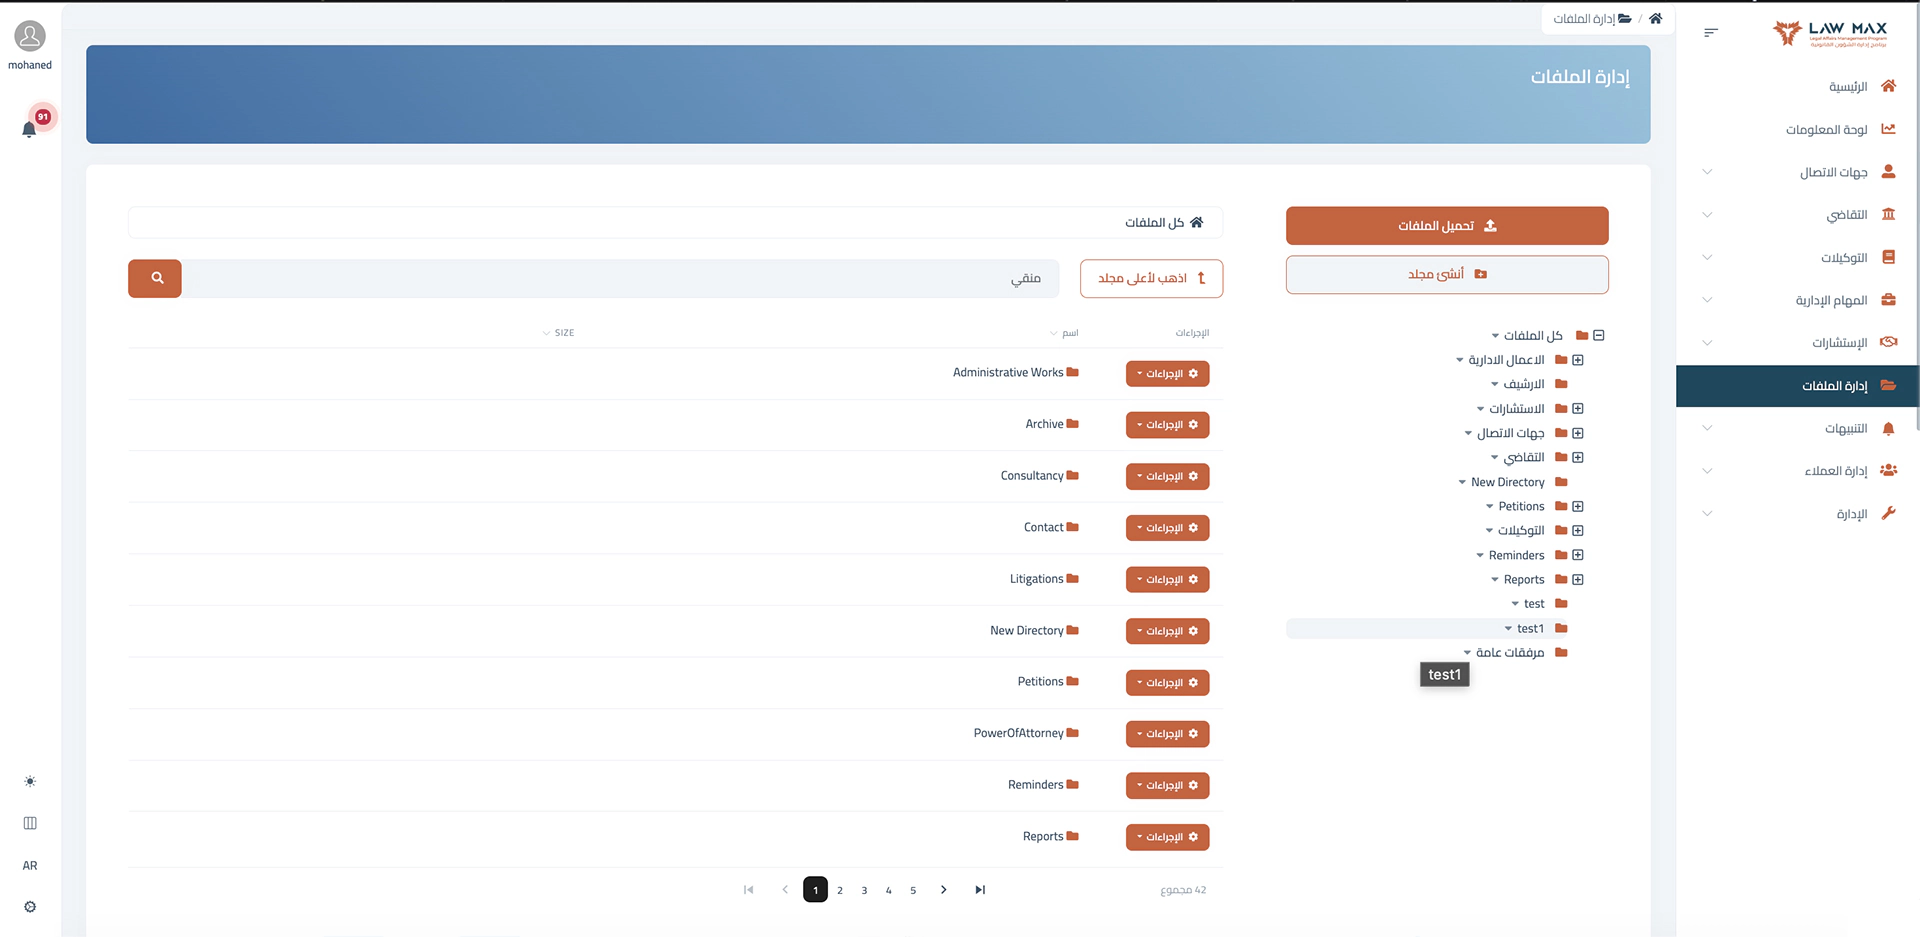This screenshot has width=1920, height=937.
Task: Collapse the root كل الملفات tree node
Action: pos(1598,336)
